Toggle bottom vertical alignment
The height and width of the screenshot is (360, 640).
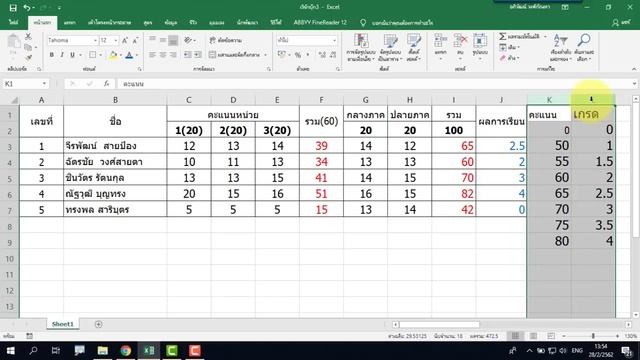pos(173,40)
